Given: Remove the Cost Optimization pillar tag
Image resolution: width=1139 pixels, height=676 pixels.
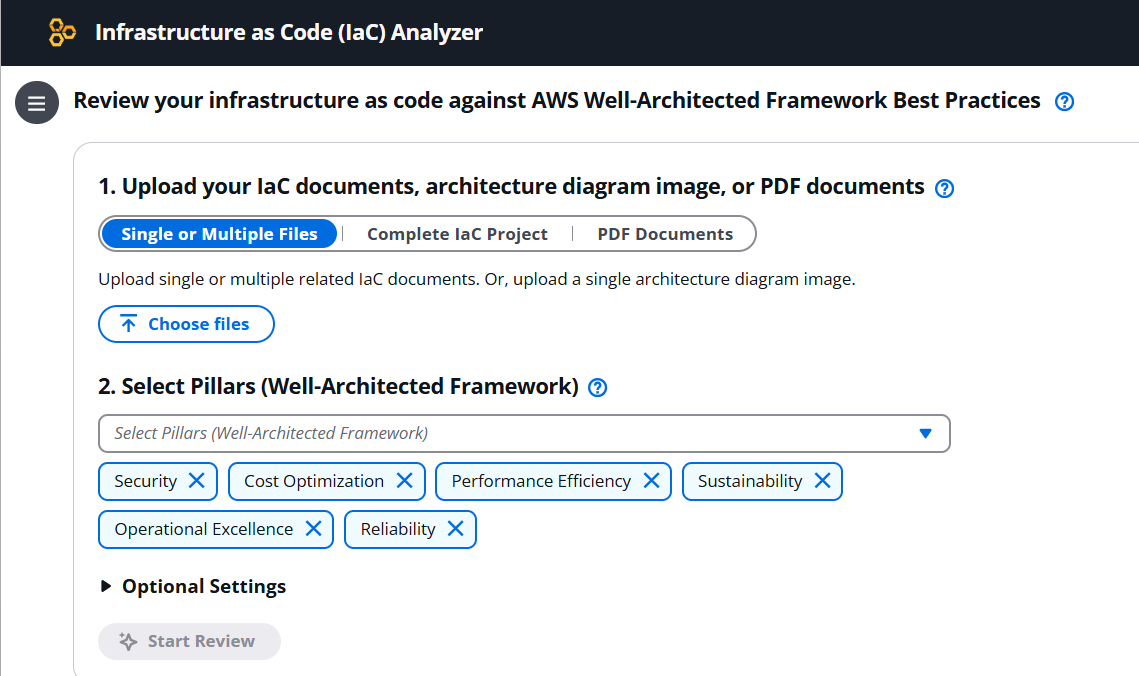Looking at the screenshot, I should (405, 481).
